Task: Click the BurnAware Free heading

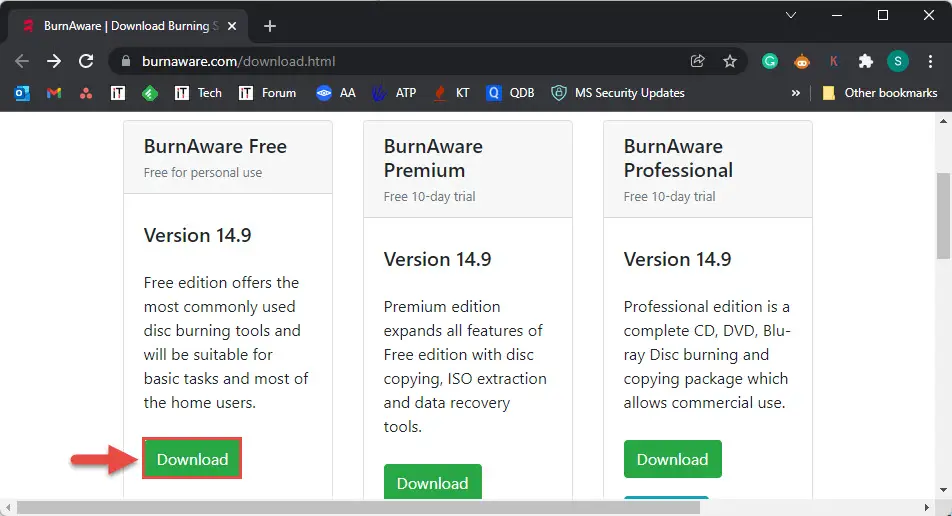Action: click(x=215, y=146)
